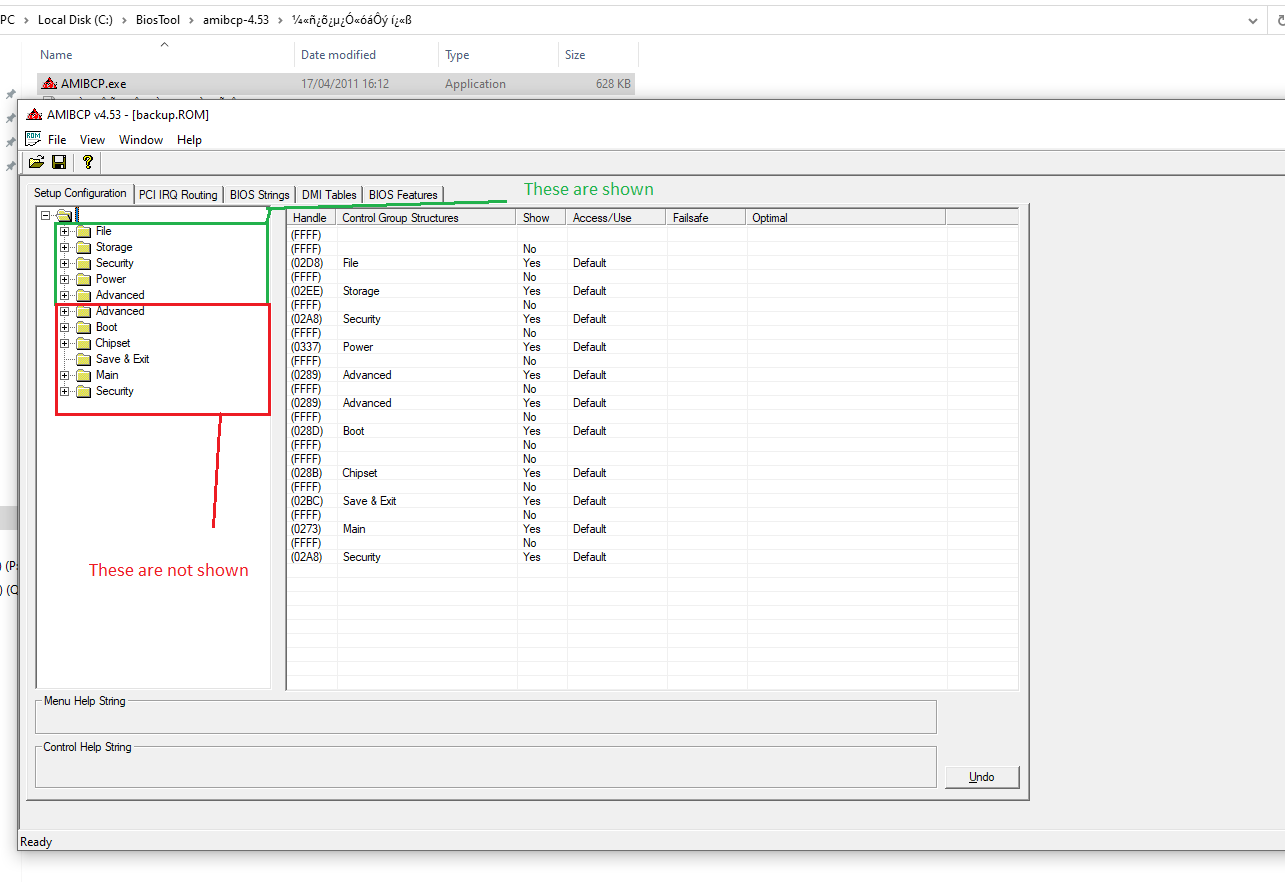The height and width of the screenshot is (882, 1285).
Task: Click the Undo button
Action: (982, 777)
